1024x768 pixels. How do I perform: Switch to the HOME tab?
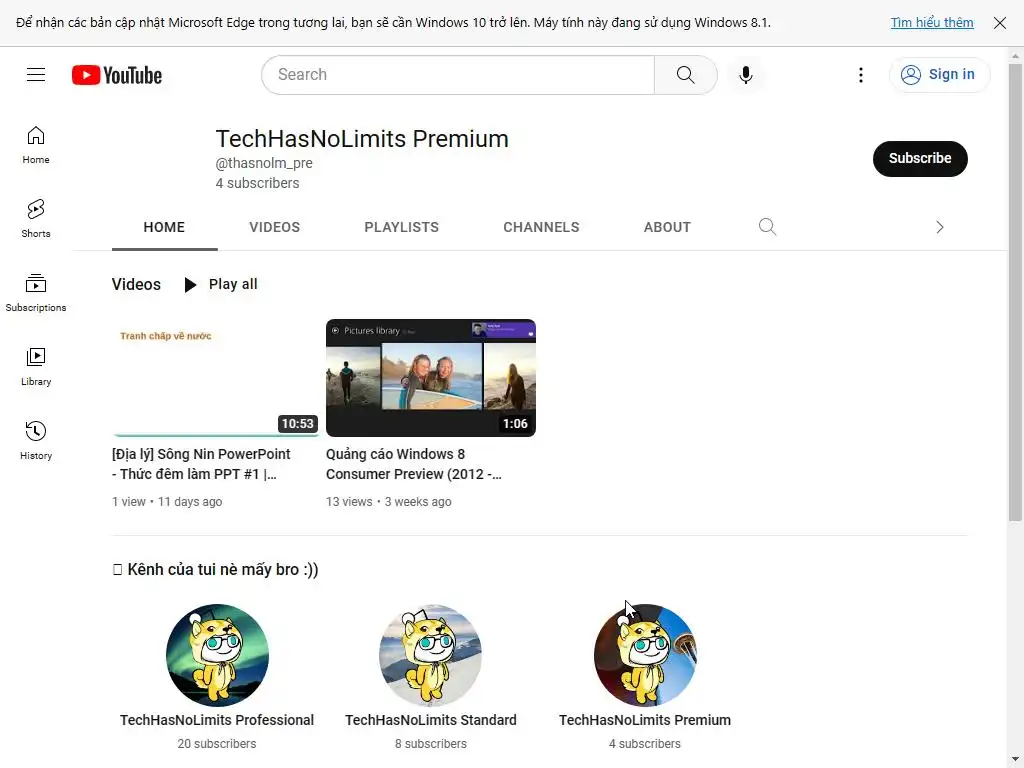click(164, 227)
